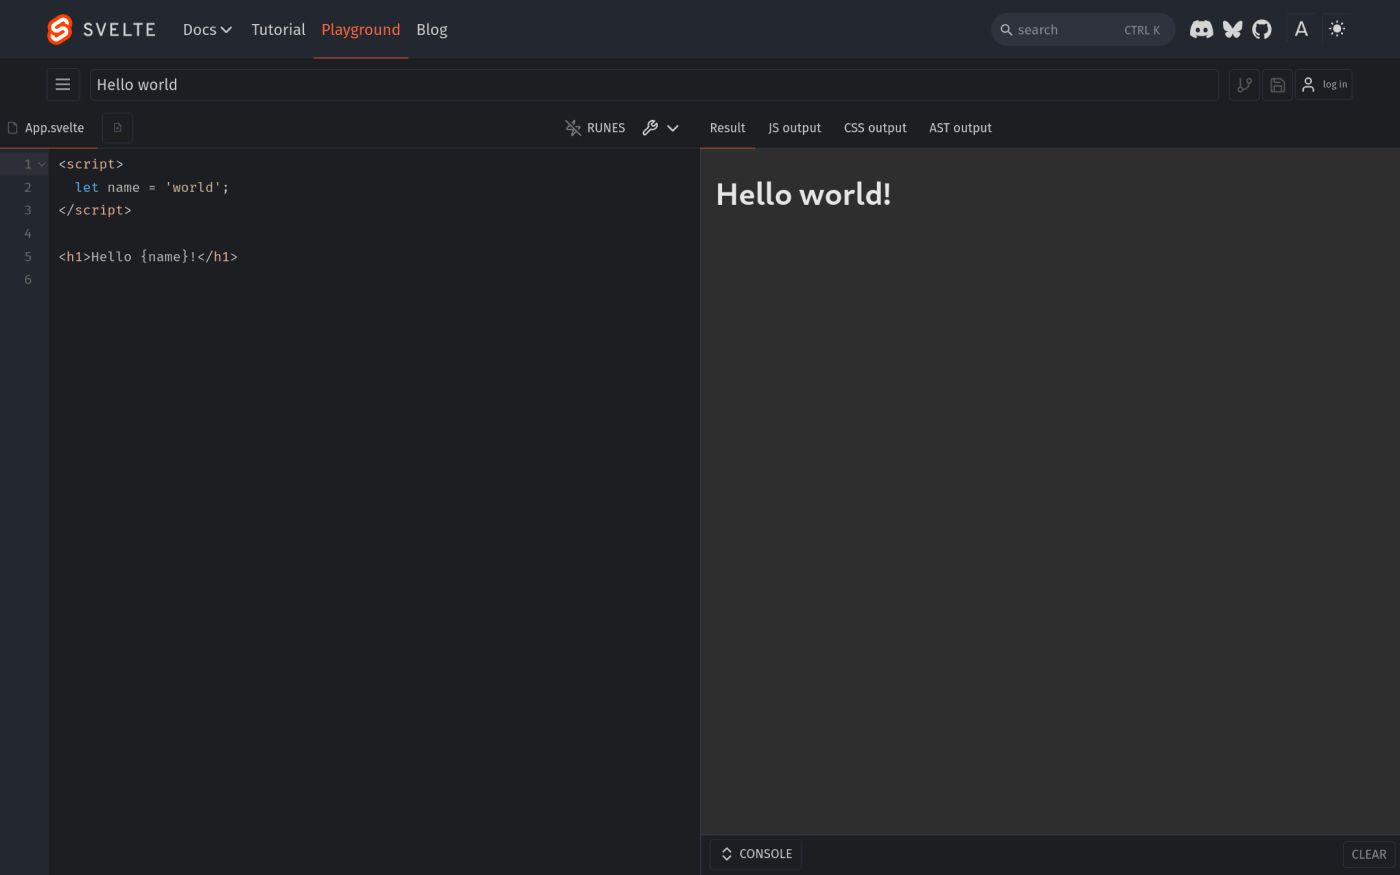Screen dimensions: 1400x875
Task: Open the hamburger menu beside project name
Action: (x=63, y=84)
